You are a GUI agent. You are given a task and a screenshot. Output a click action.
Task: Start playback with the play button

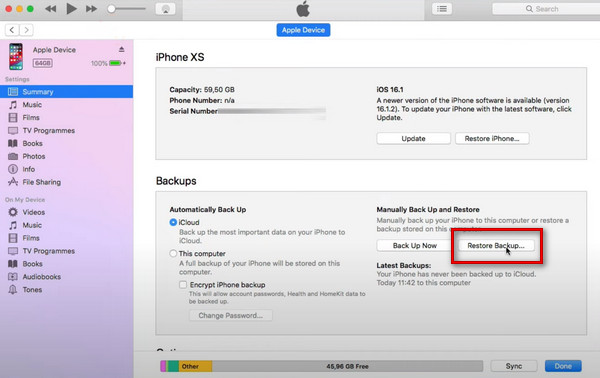click(x=71, y=8)
